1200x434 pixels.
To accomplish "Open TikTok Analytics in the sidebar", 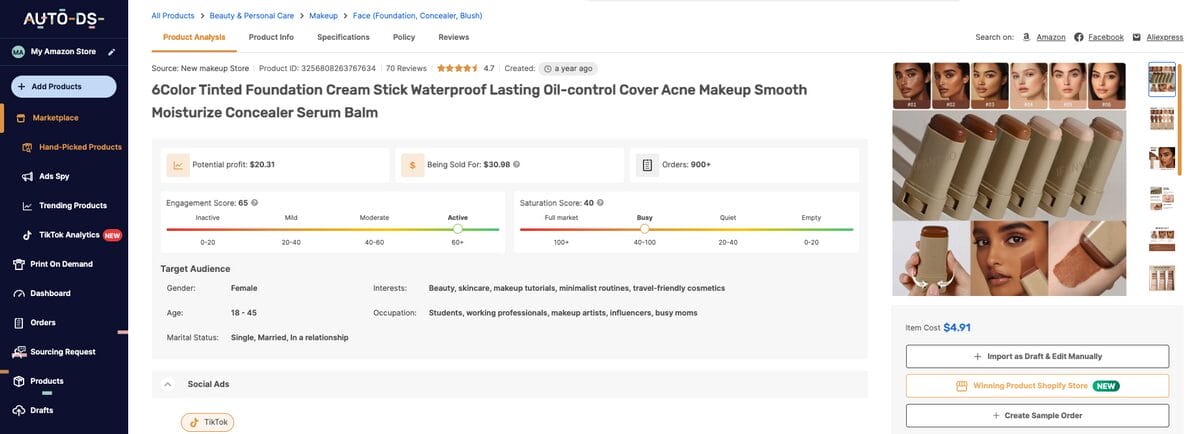I will tap(72, 235).
